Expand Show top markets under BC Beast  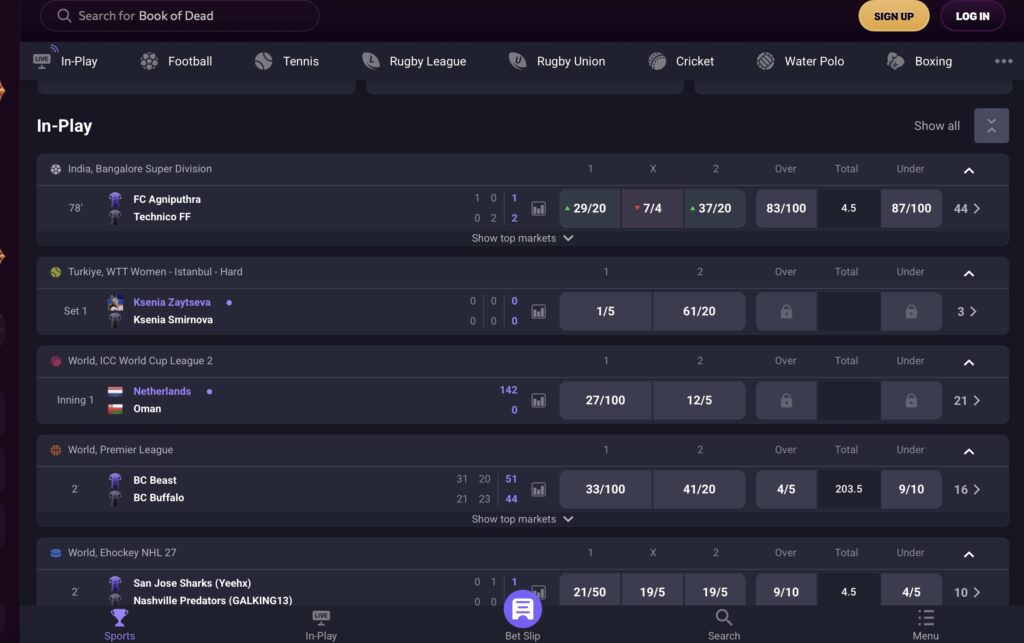[522, 519]
